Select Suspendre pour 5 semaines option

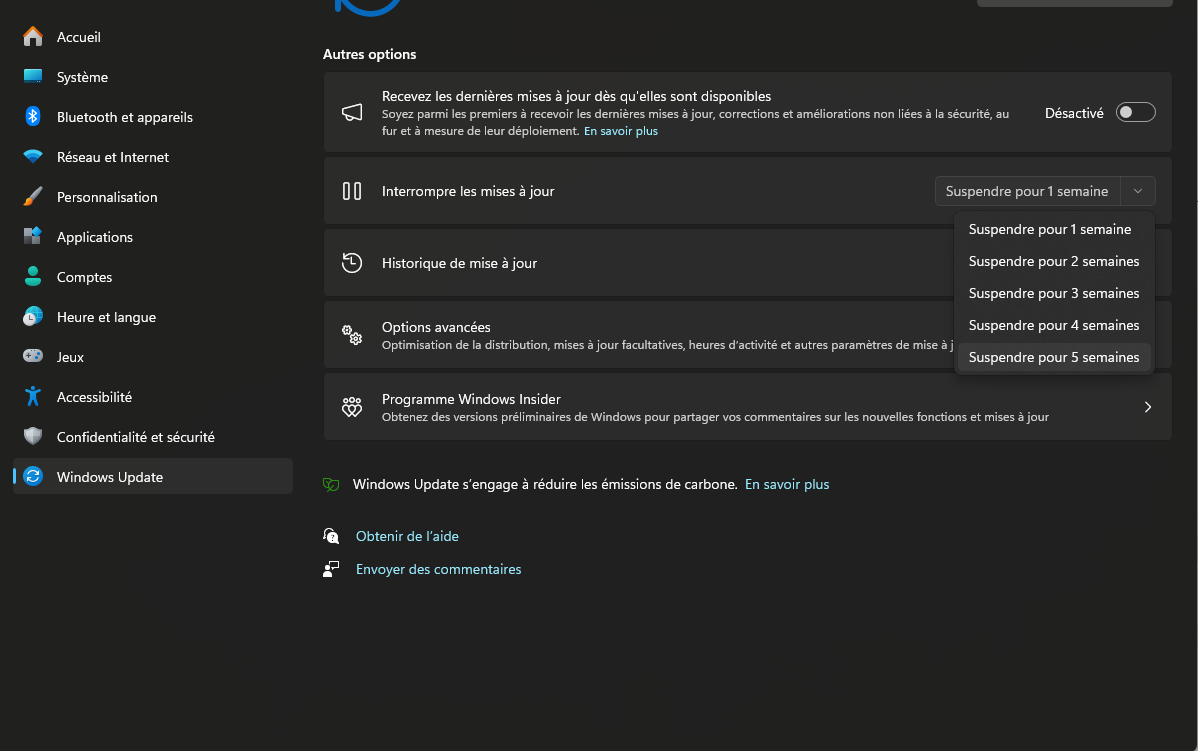(1054, 358)
